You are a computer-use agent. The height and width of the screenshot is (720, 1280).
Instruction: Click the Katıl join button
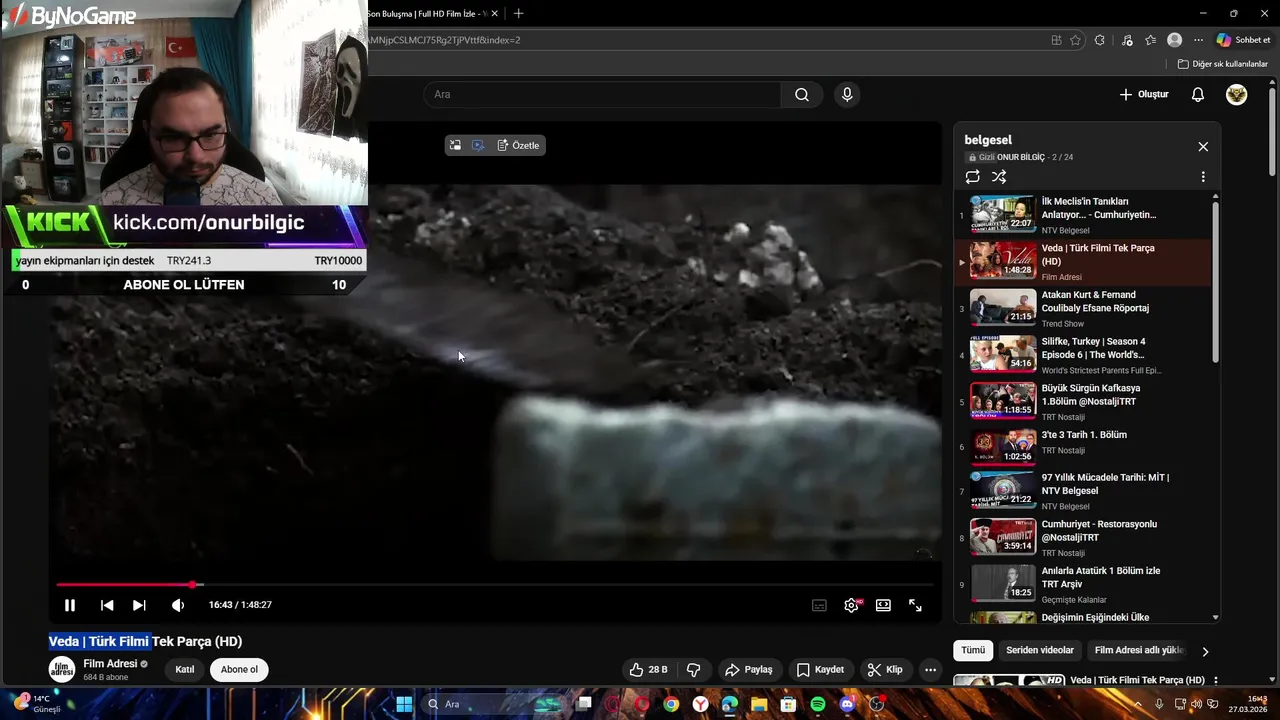coord(185,670)
